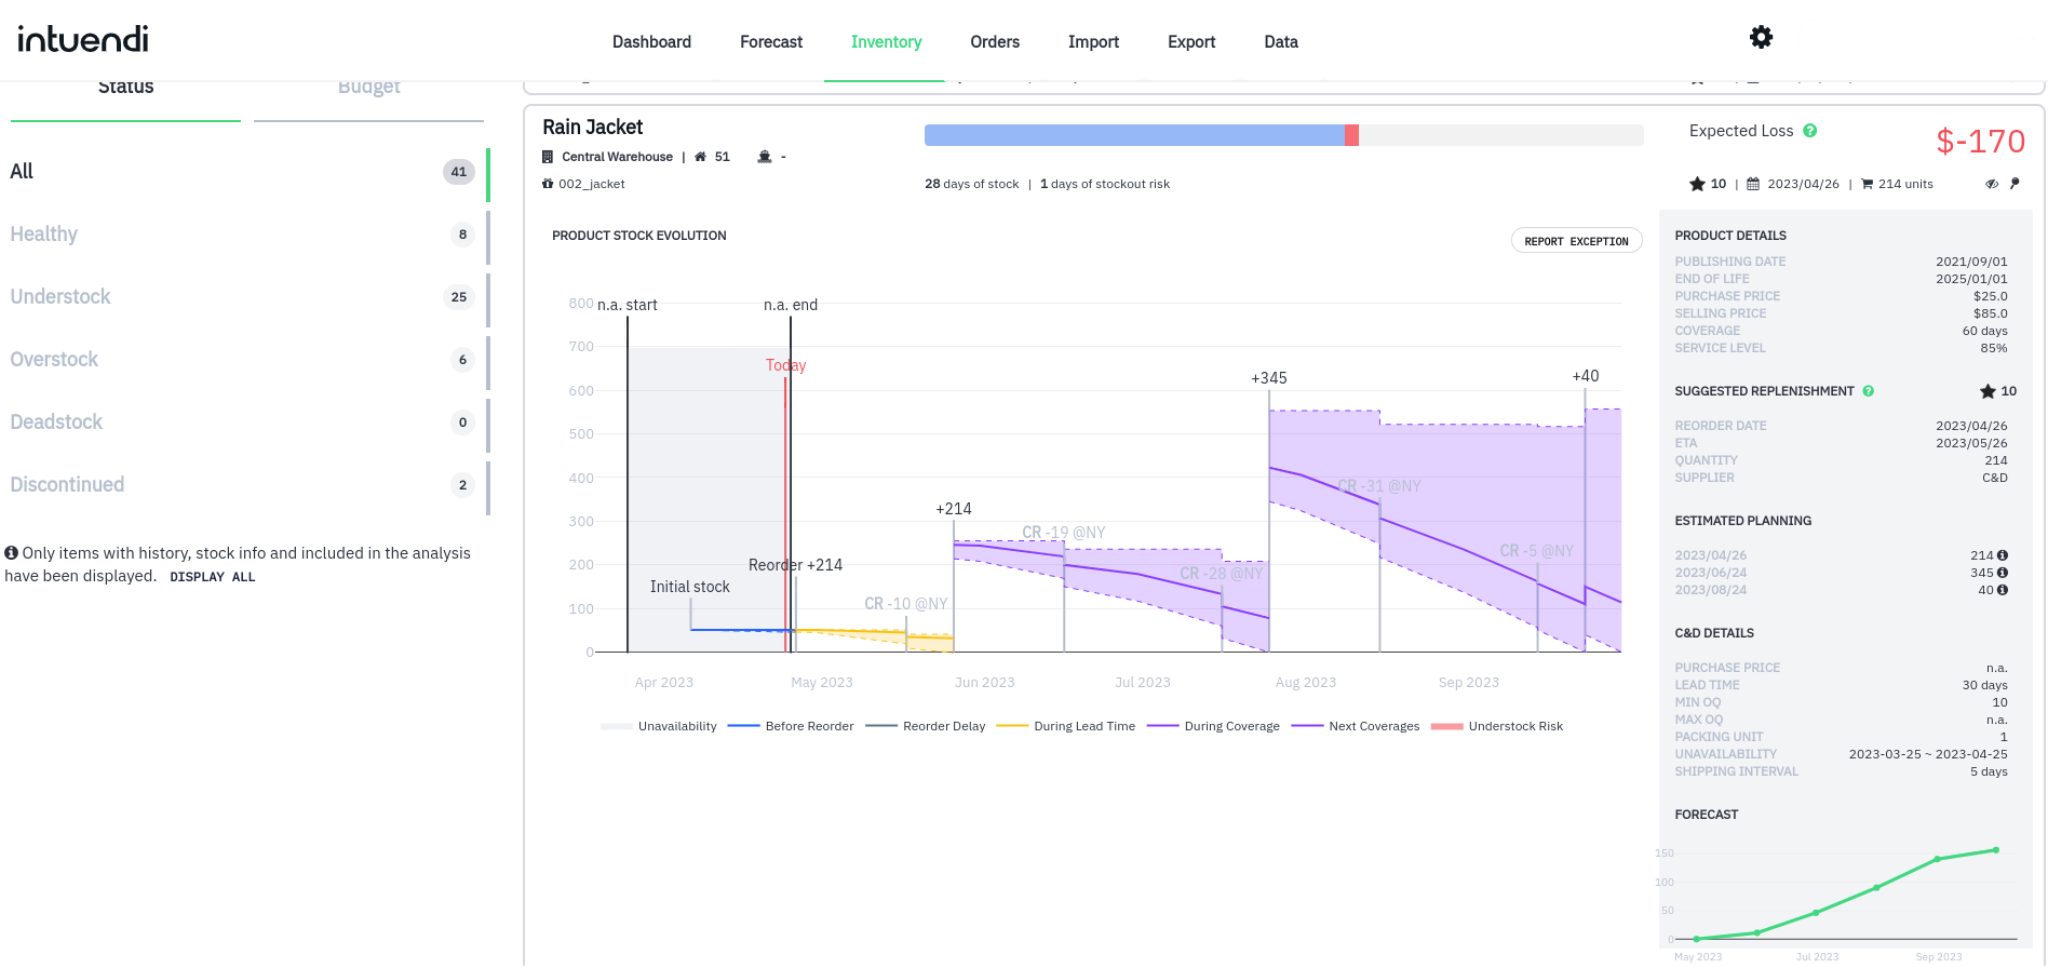The width and height of the screenshot is (2048, 966).
Task: Click the Expected Loss help icon
Action: 1810,131
